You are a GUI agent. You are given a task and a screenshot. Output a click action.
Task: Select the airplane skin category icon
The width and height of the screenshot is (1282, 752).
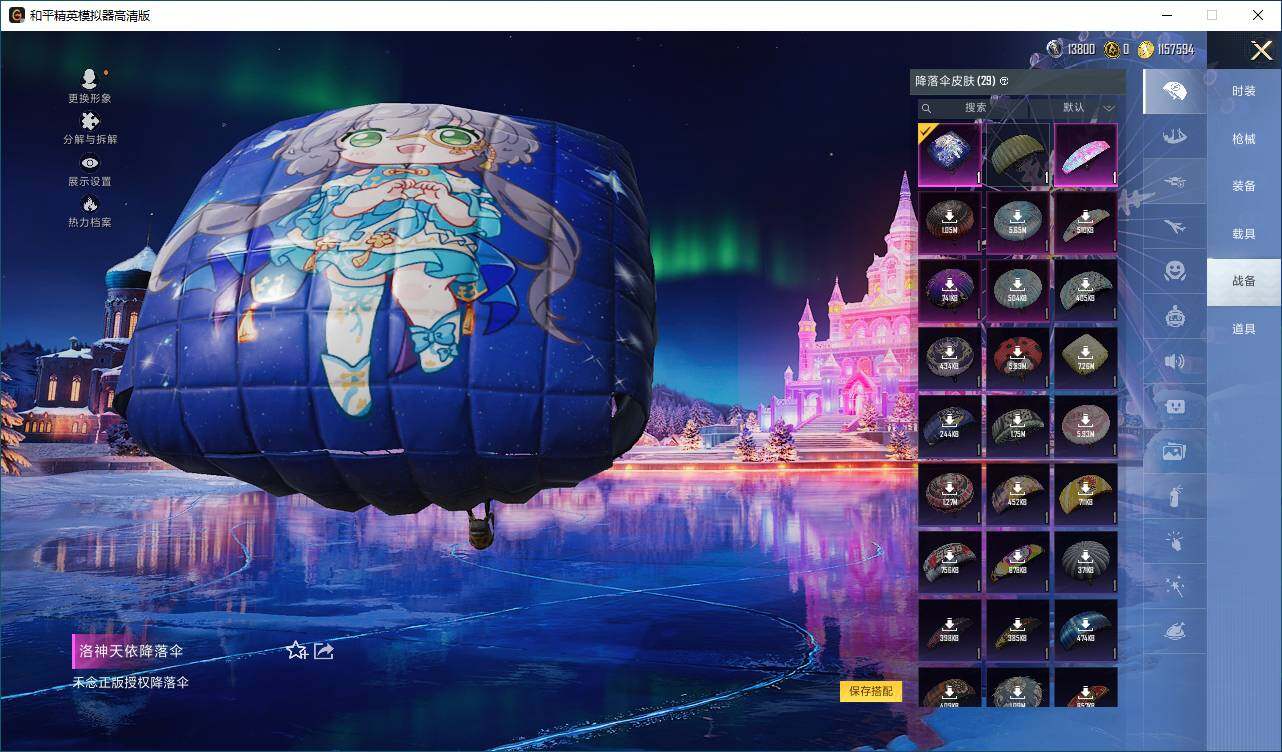1175,227
